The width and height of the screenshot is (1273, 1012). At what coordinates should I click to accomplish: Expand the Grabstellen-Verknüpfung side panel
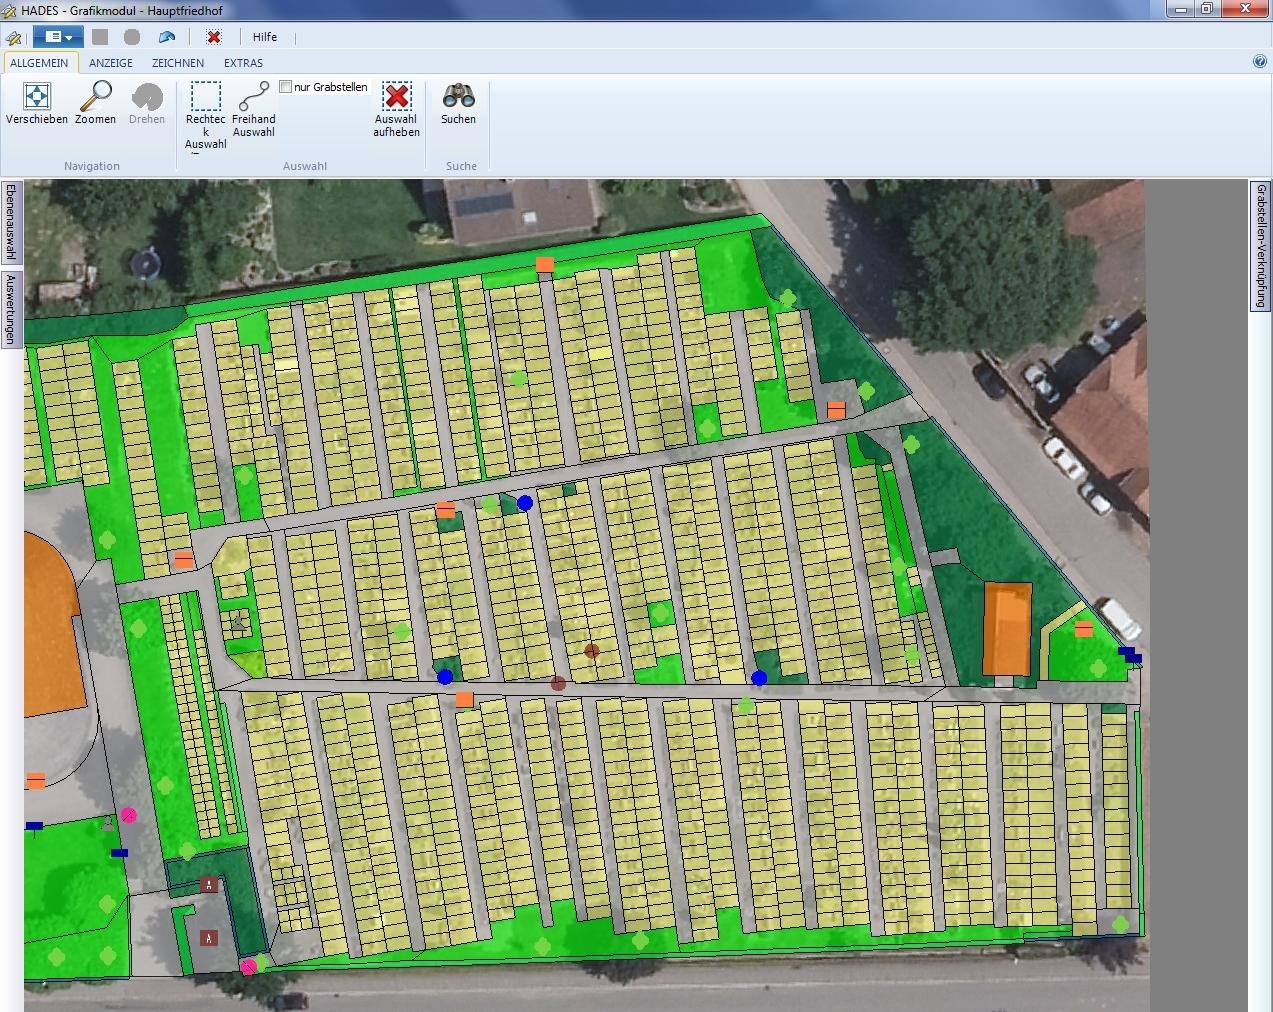click(1261, 246)
